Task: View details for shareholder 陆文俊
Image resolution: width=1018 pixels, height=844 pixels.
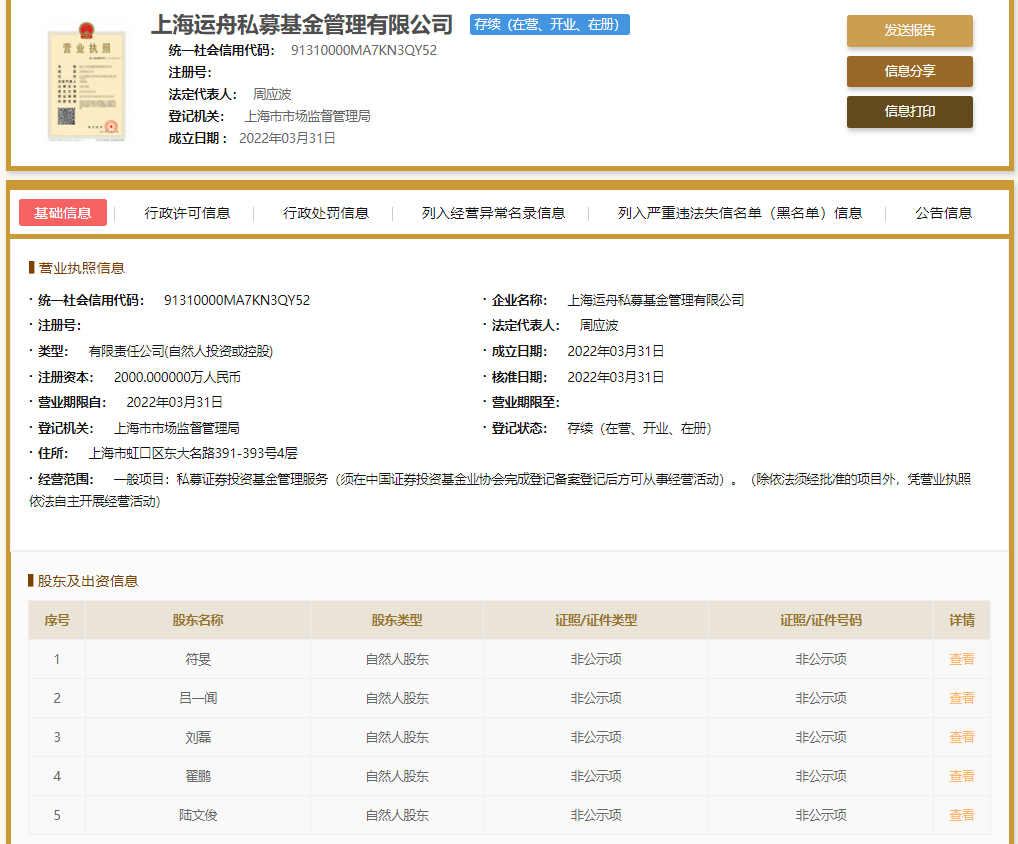Action: point(961,815)
